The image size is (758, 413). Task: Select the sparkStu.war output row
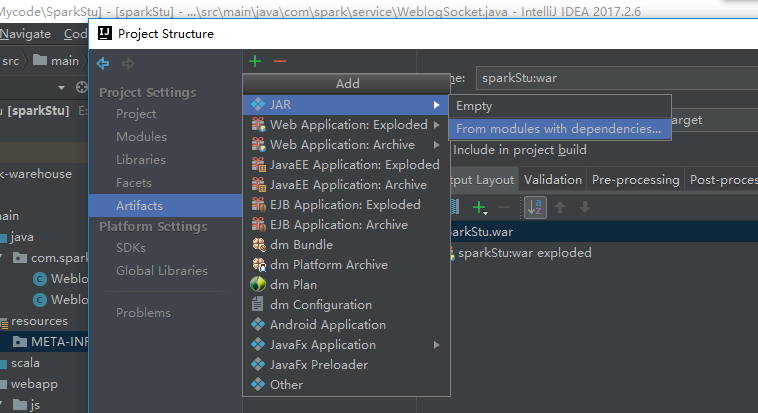coord(604,232)
